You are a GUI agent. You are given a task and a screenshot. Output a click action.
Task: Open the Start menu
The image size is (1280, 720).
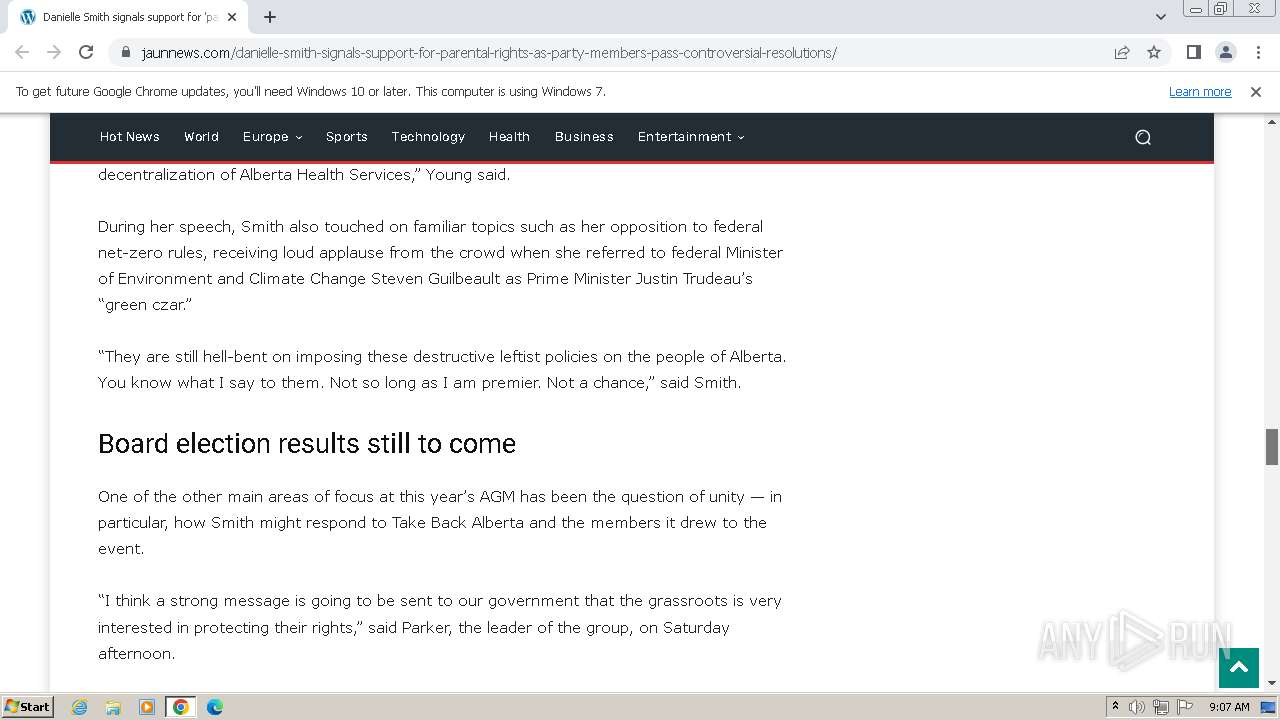coord(27,707)
